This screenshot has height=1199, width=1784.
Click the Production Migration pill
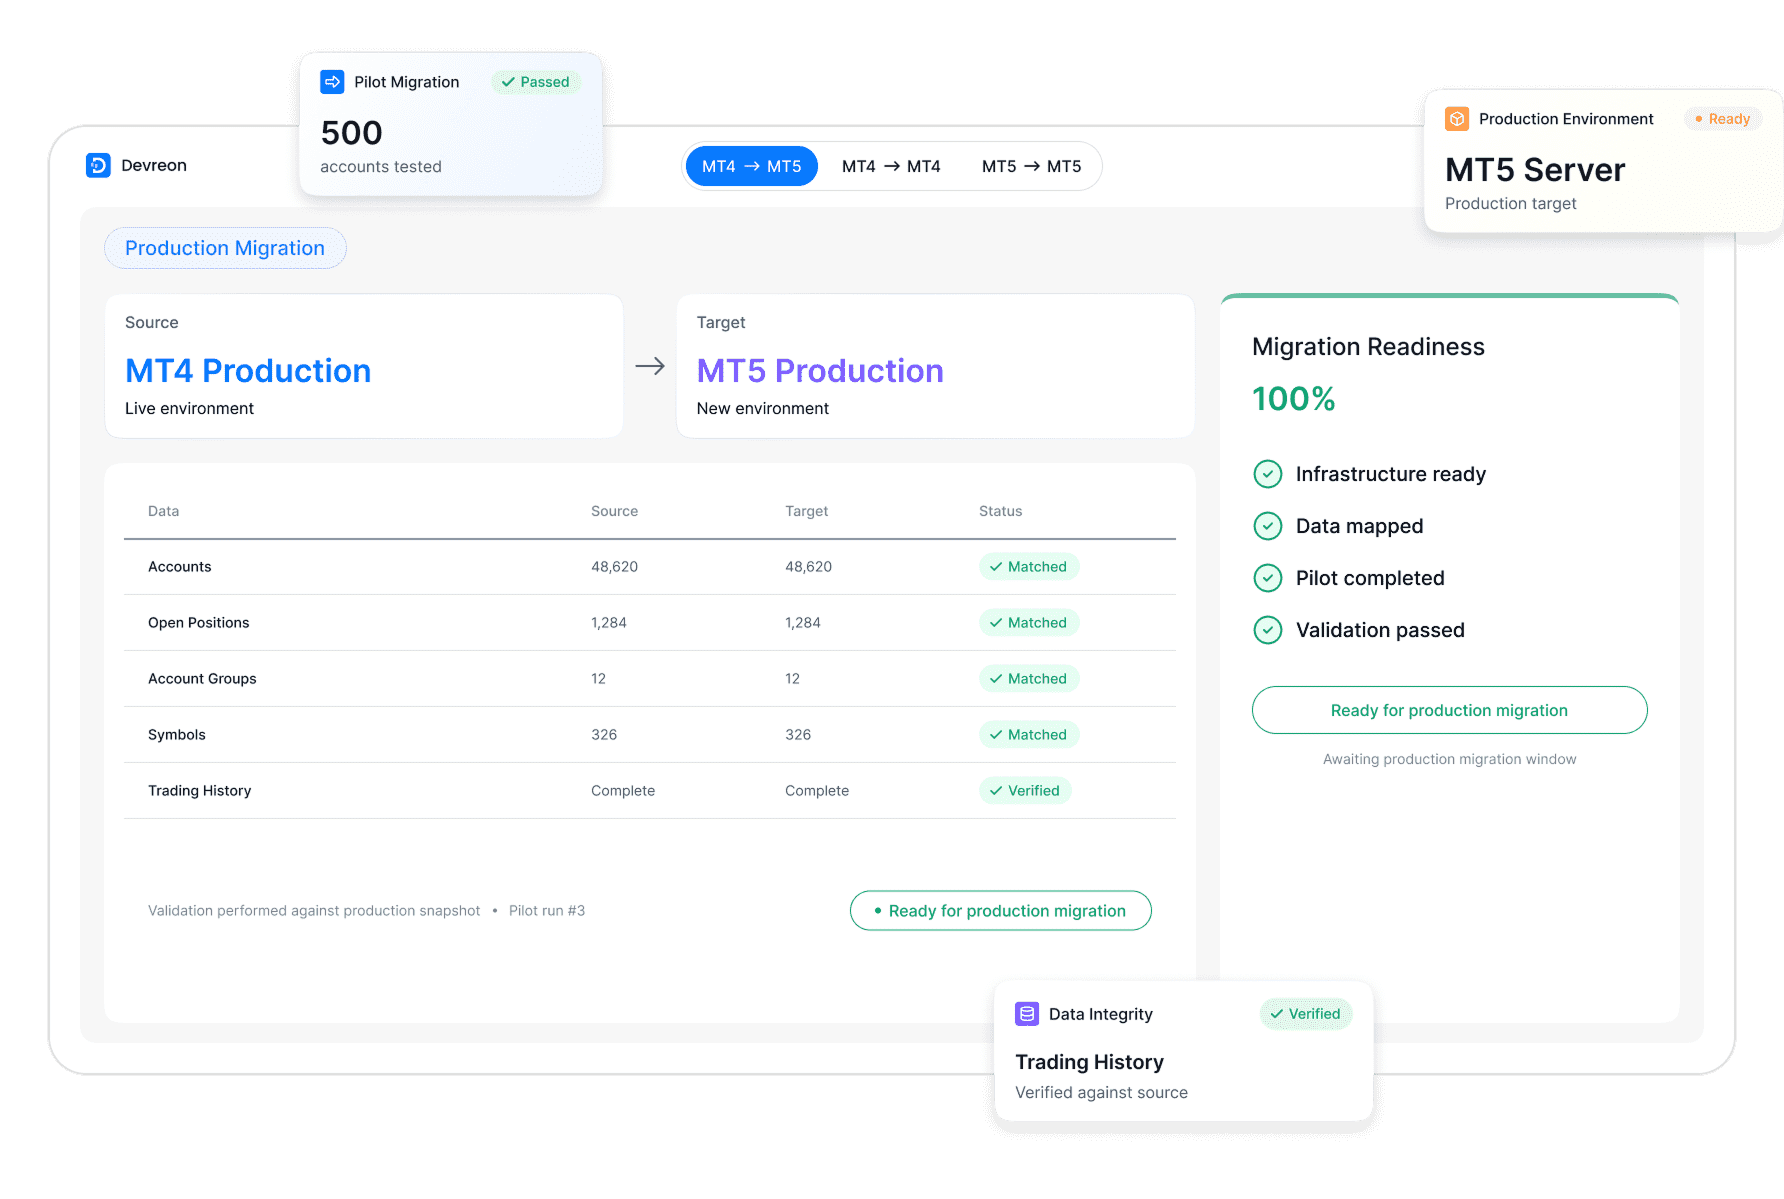(x=225, y=248)
